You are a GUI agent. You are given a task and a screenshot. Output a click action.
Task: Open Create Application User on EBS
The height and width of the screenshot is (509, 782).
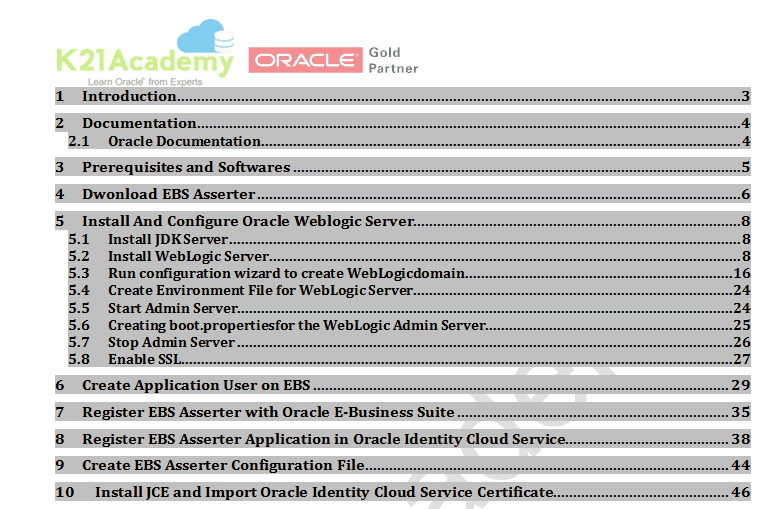(x=196, y=385)
